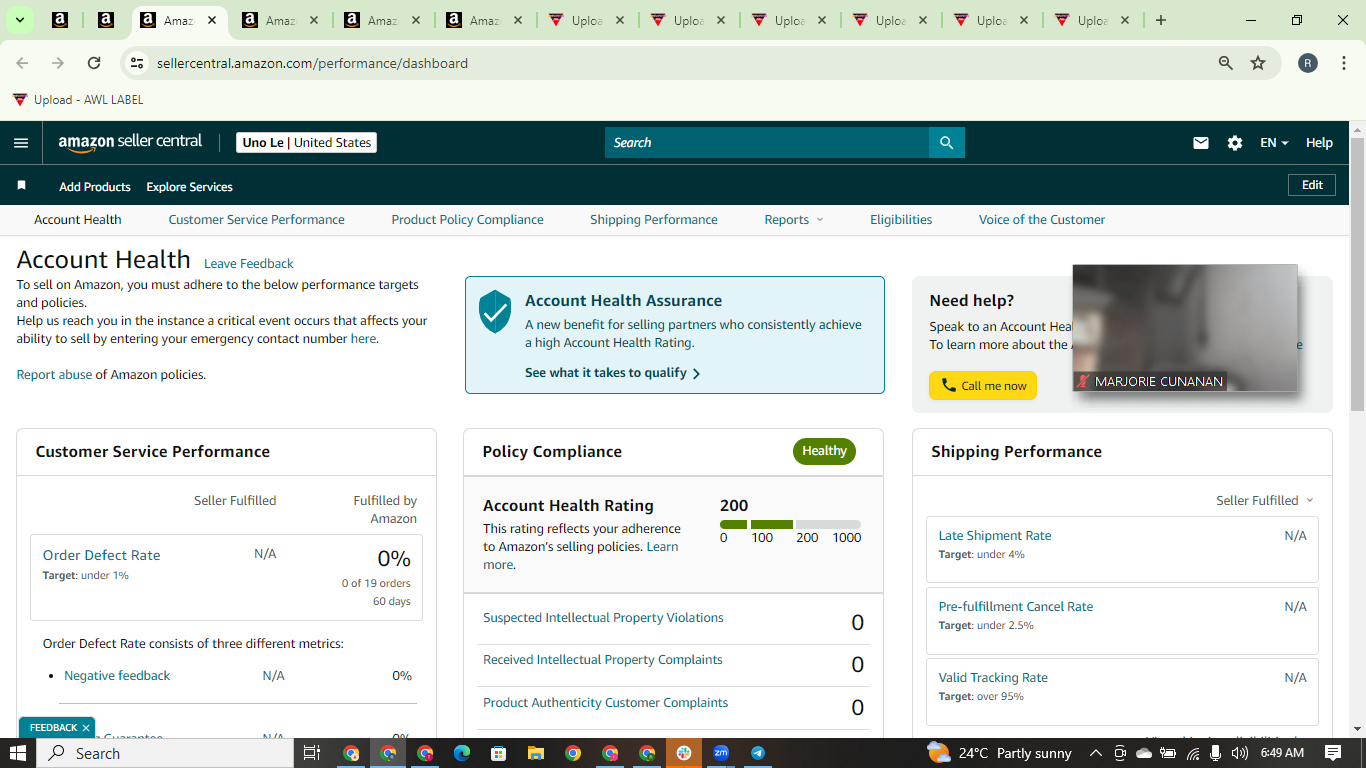This screenshot has height=768, width=1366.
Task: Open Chrome's three-dot menu
Action: coord(1344,63)
